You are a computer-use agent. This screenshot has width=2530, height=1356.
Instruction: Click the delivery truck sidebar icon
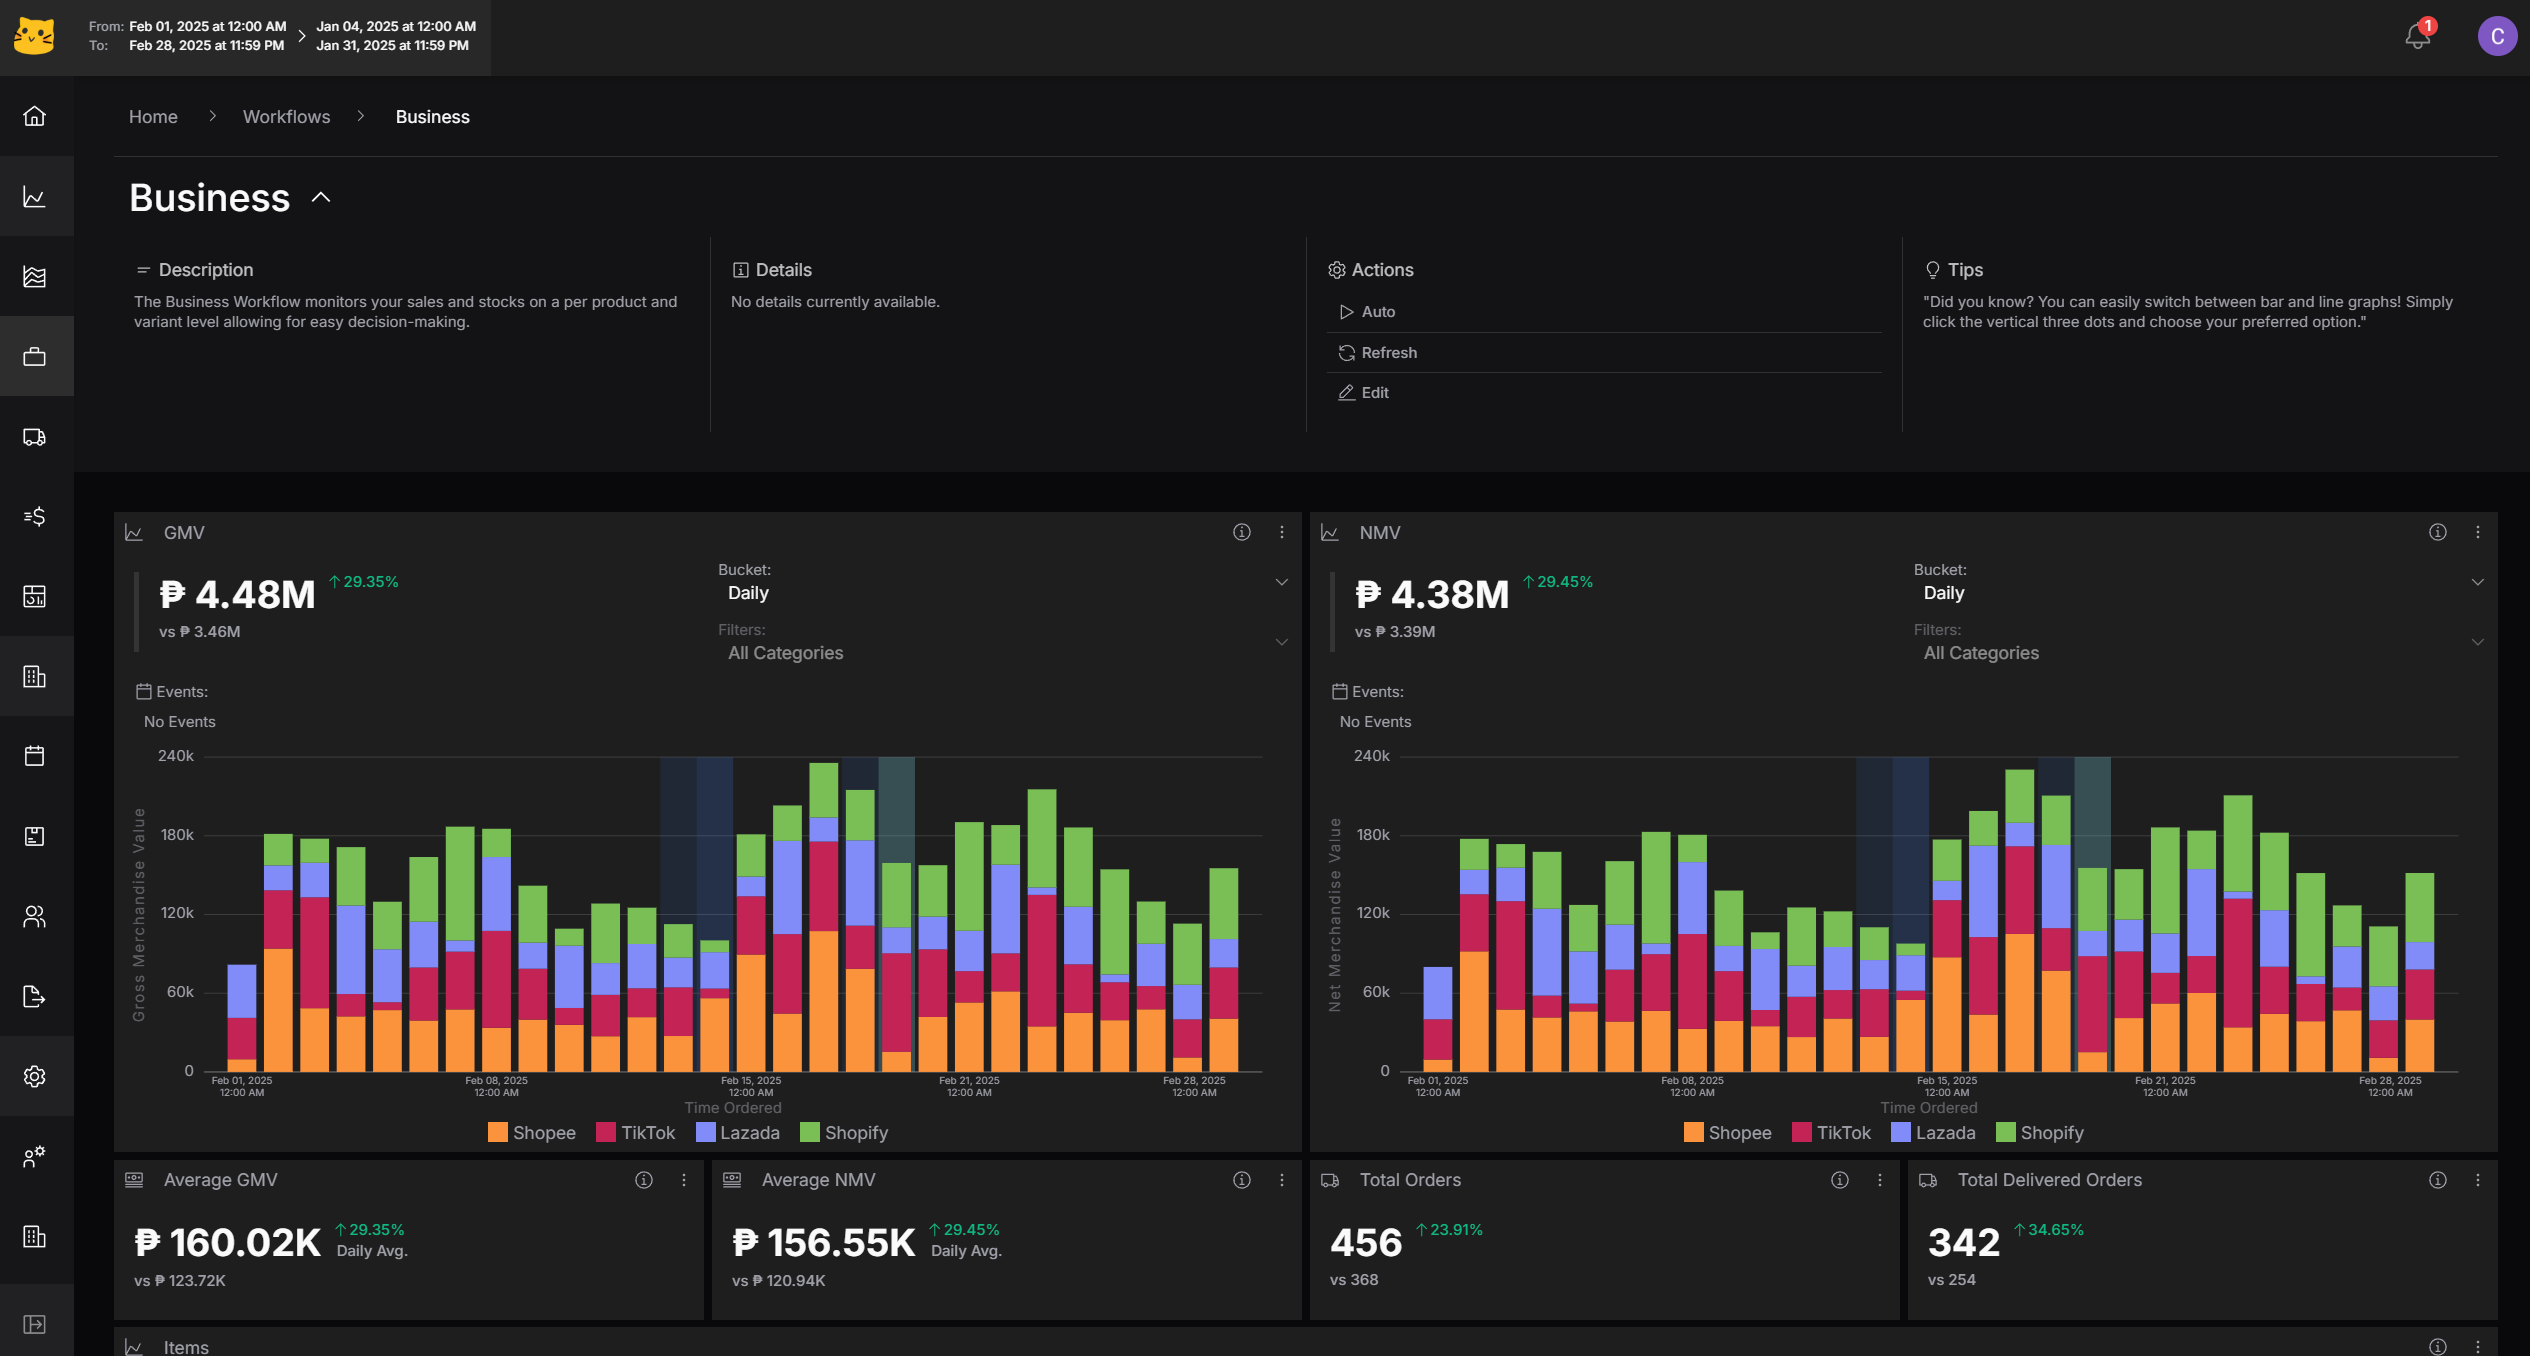tap(35, 437)
